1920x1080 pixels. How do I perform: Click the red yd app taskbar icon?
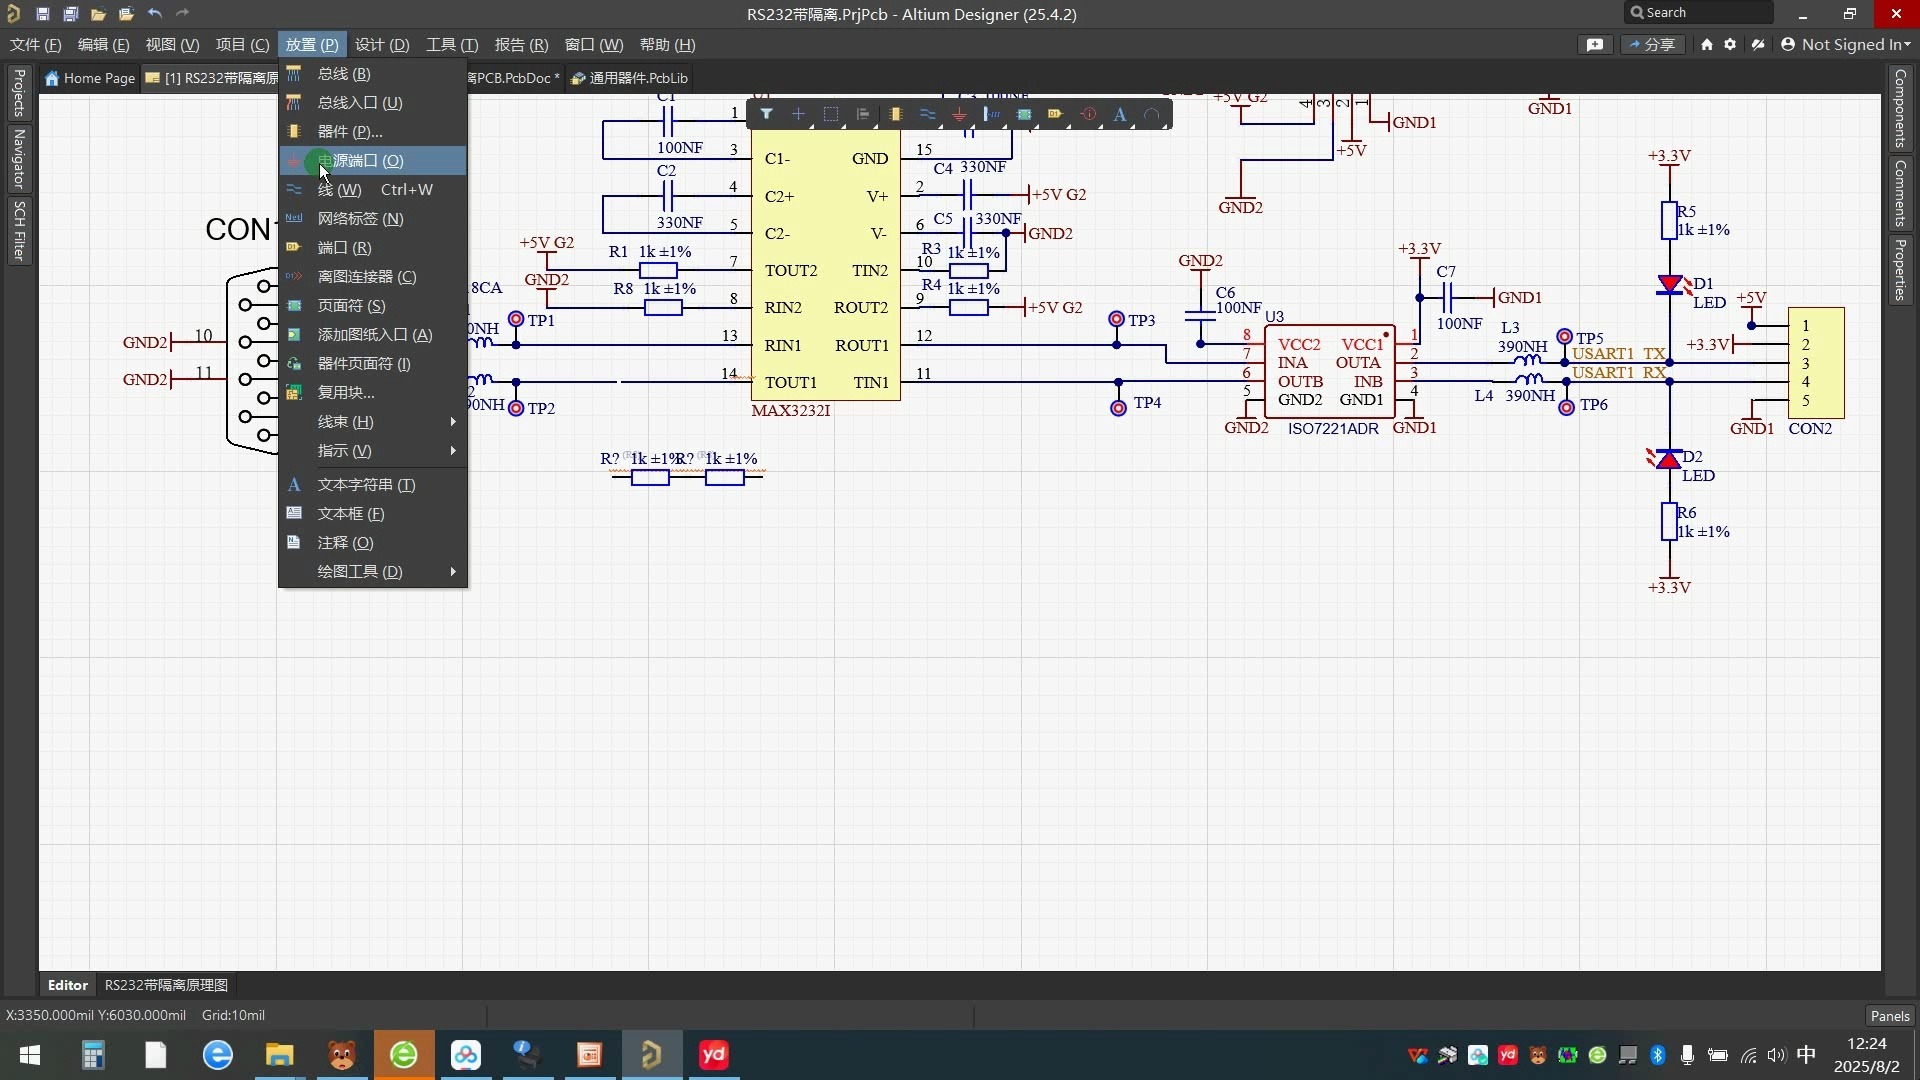pos(714,1055)
